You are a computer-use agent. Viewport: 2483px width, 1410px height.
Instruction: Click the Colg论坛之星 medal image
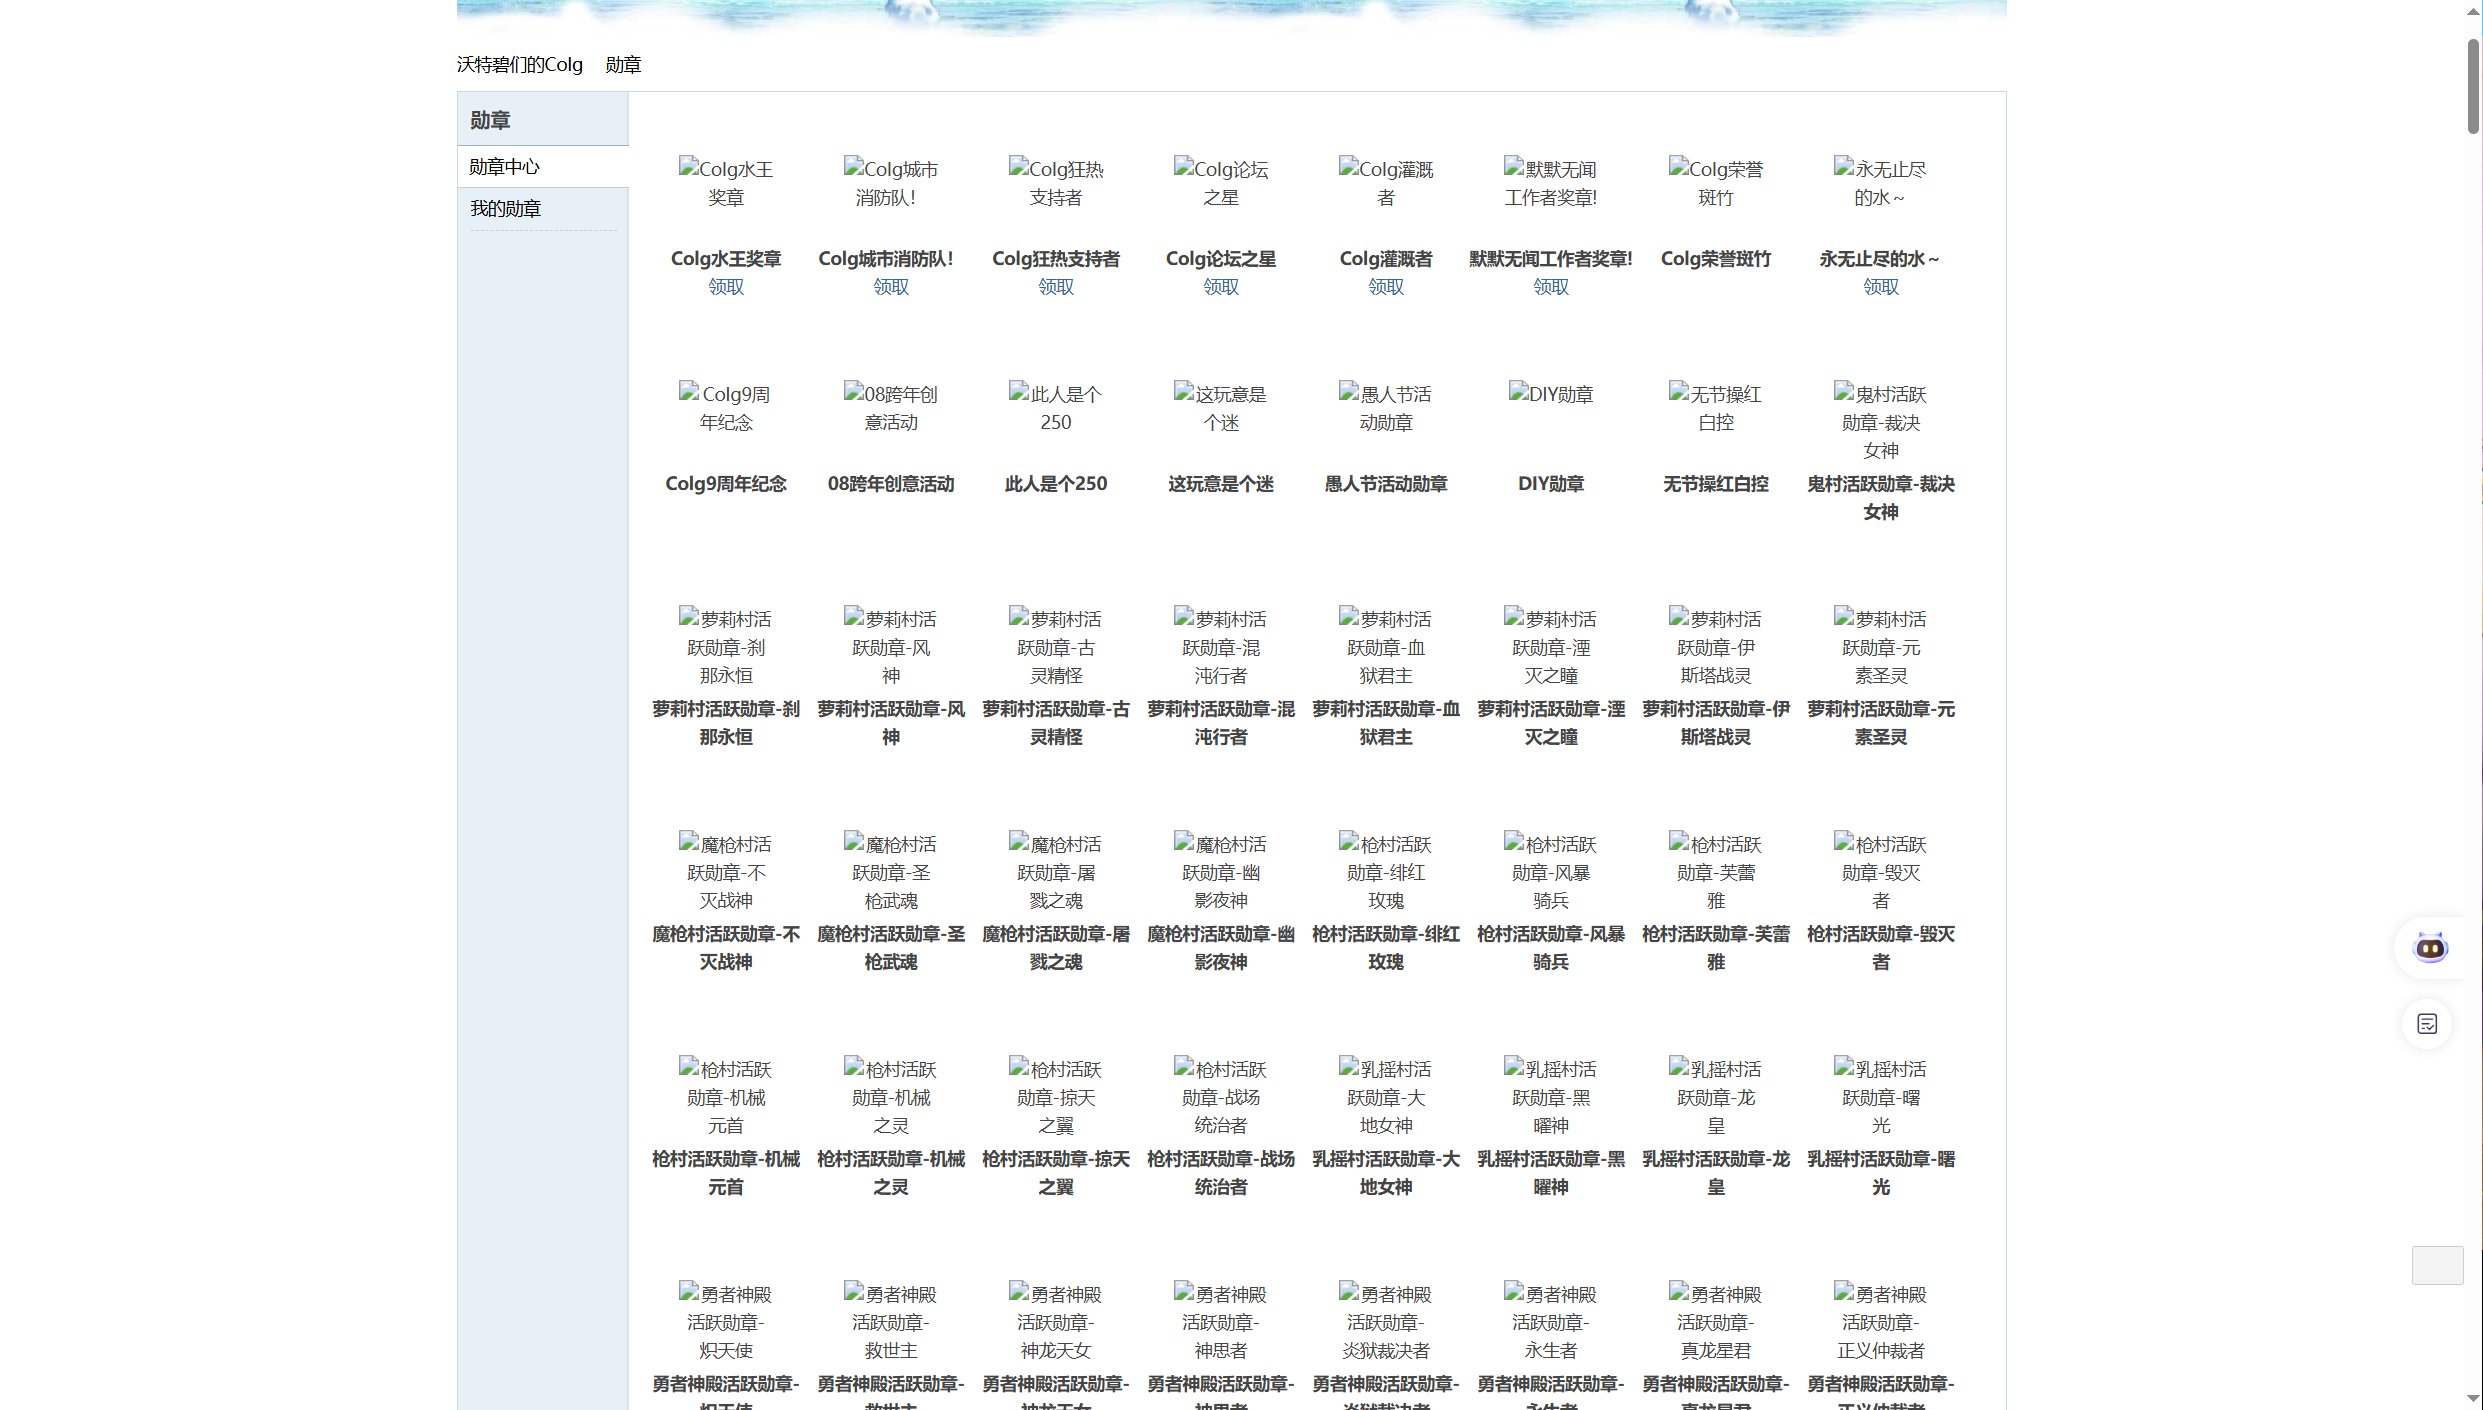[1220, 183]
